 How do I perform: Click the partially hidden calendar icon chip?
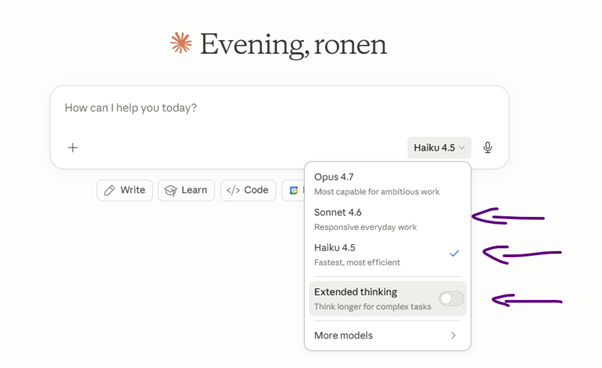click(294, 190)
